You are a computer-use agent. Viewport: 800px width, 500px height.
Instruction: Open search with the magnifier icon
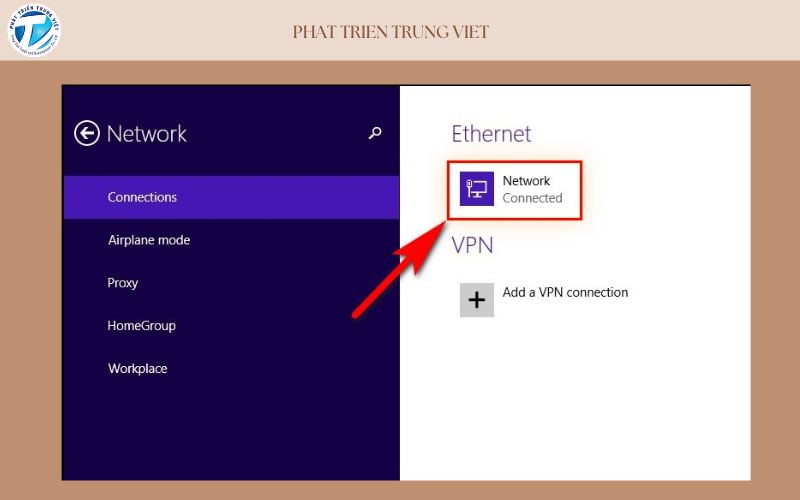375,132
